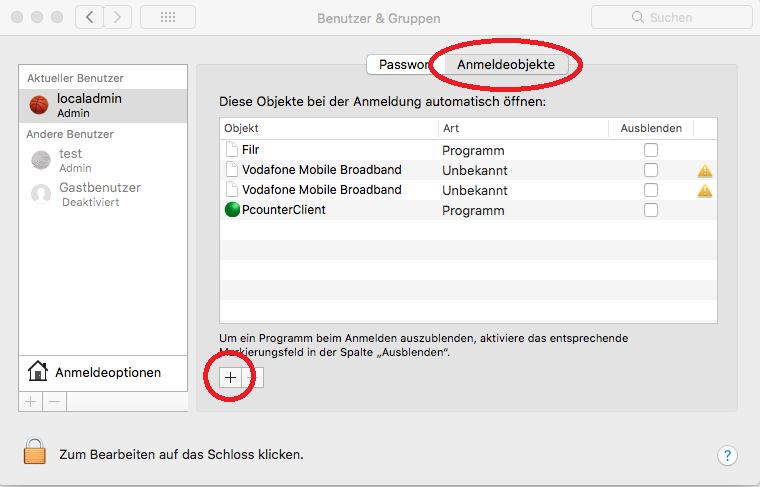The width and height of the screenshot is (760, 487).
Task: Click the warning icon in the first Vodafone row
Action: click(705, 170)
